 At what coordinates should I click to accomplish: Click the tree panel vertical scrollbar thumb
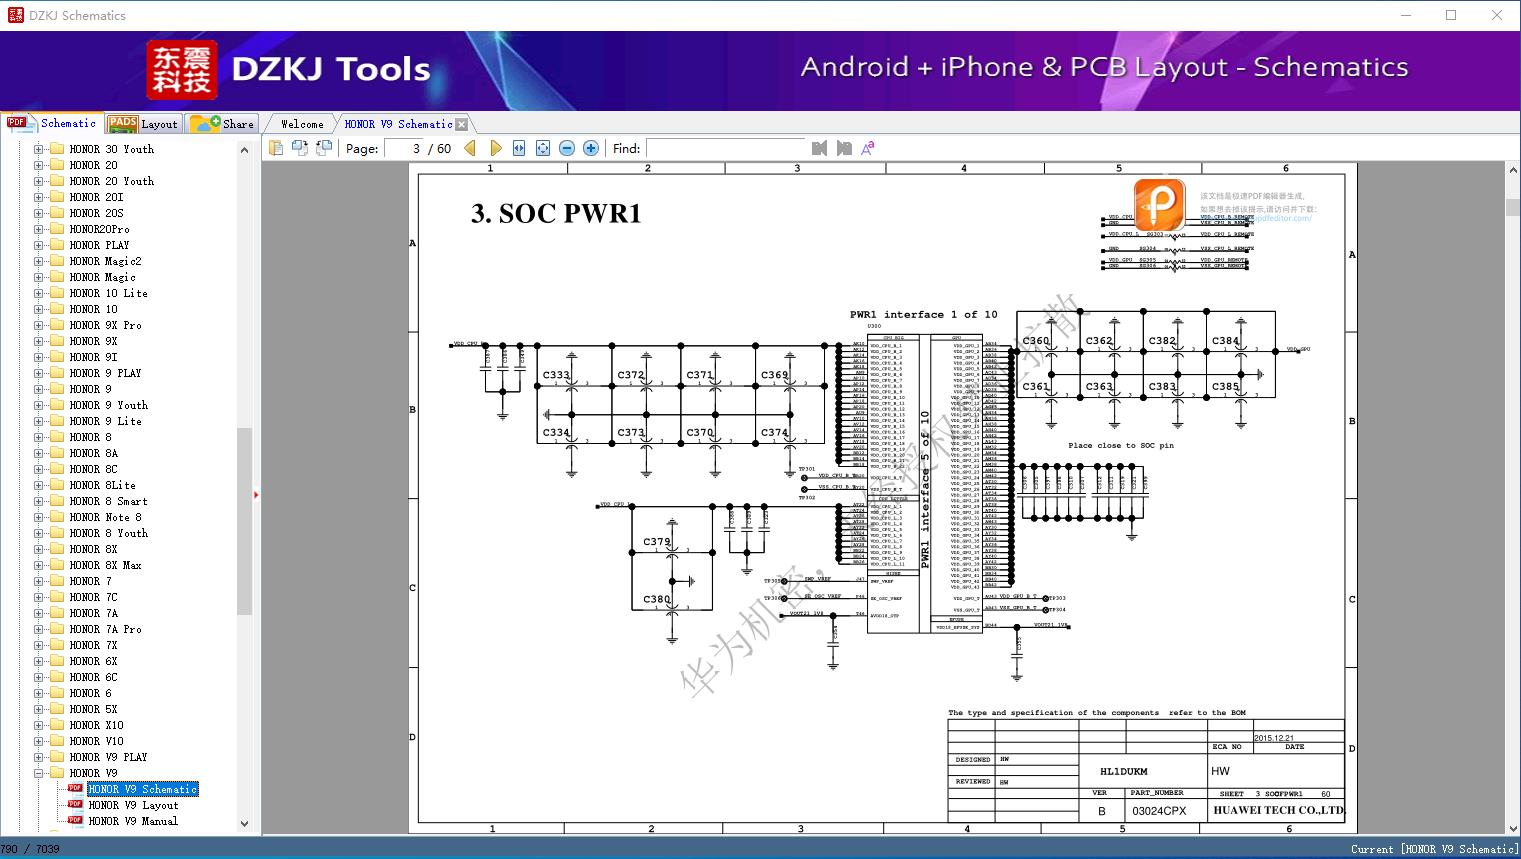pos(244,521)
